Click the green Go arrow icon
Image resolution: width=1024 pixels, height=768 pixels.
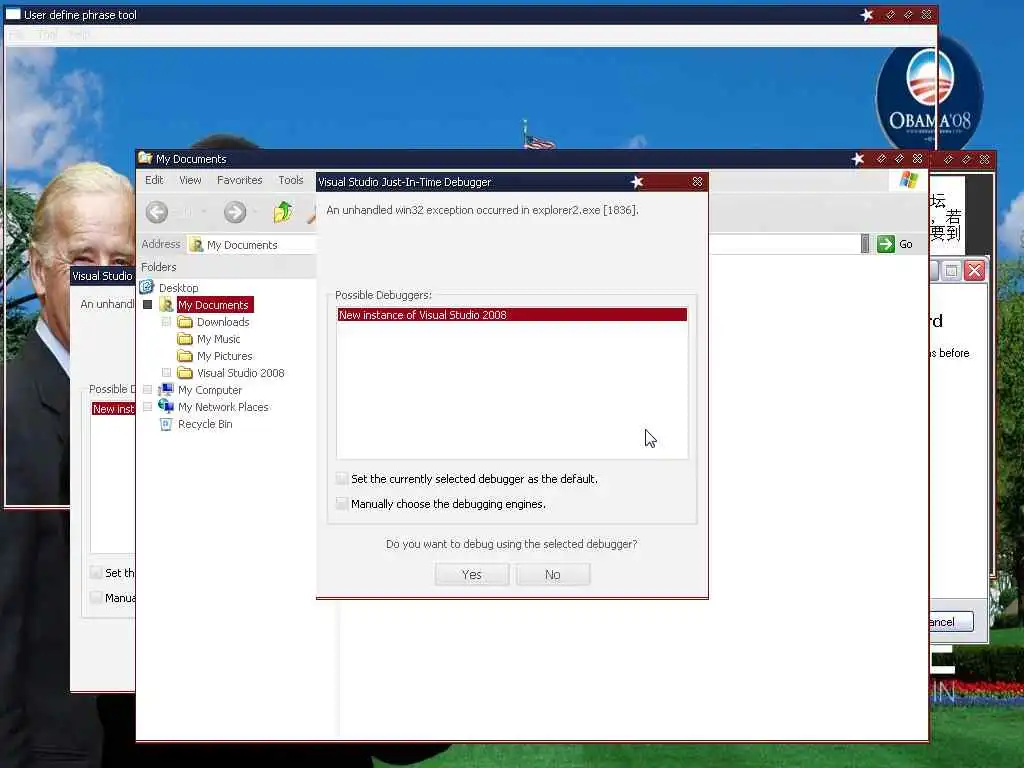tap(886, 244)
